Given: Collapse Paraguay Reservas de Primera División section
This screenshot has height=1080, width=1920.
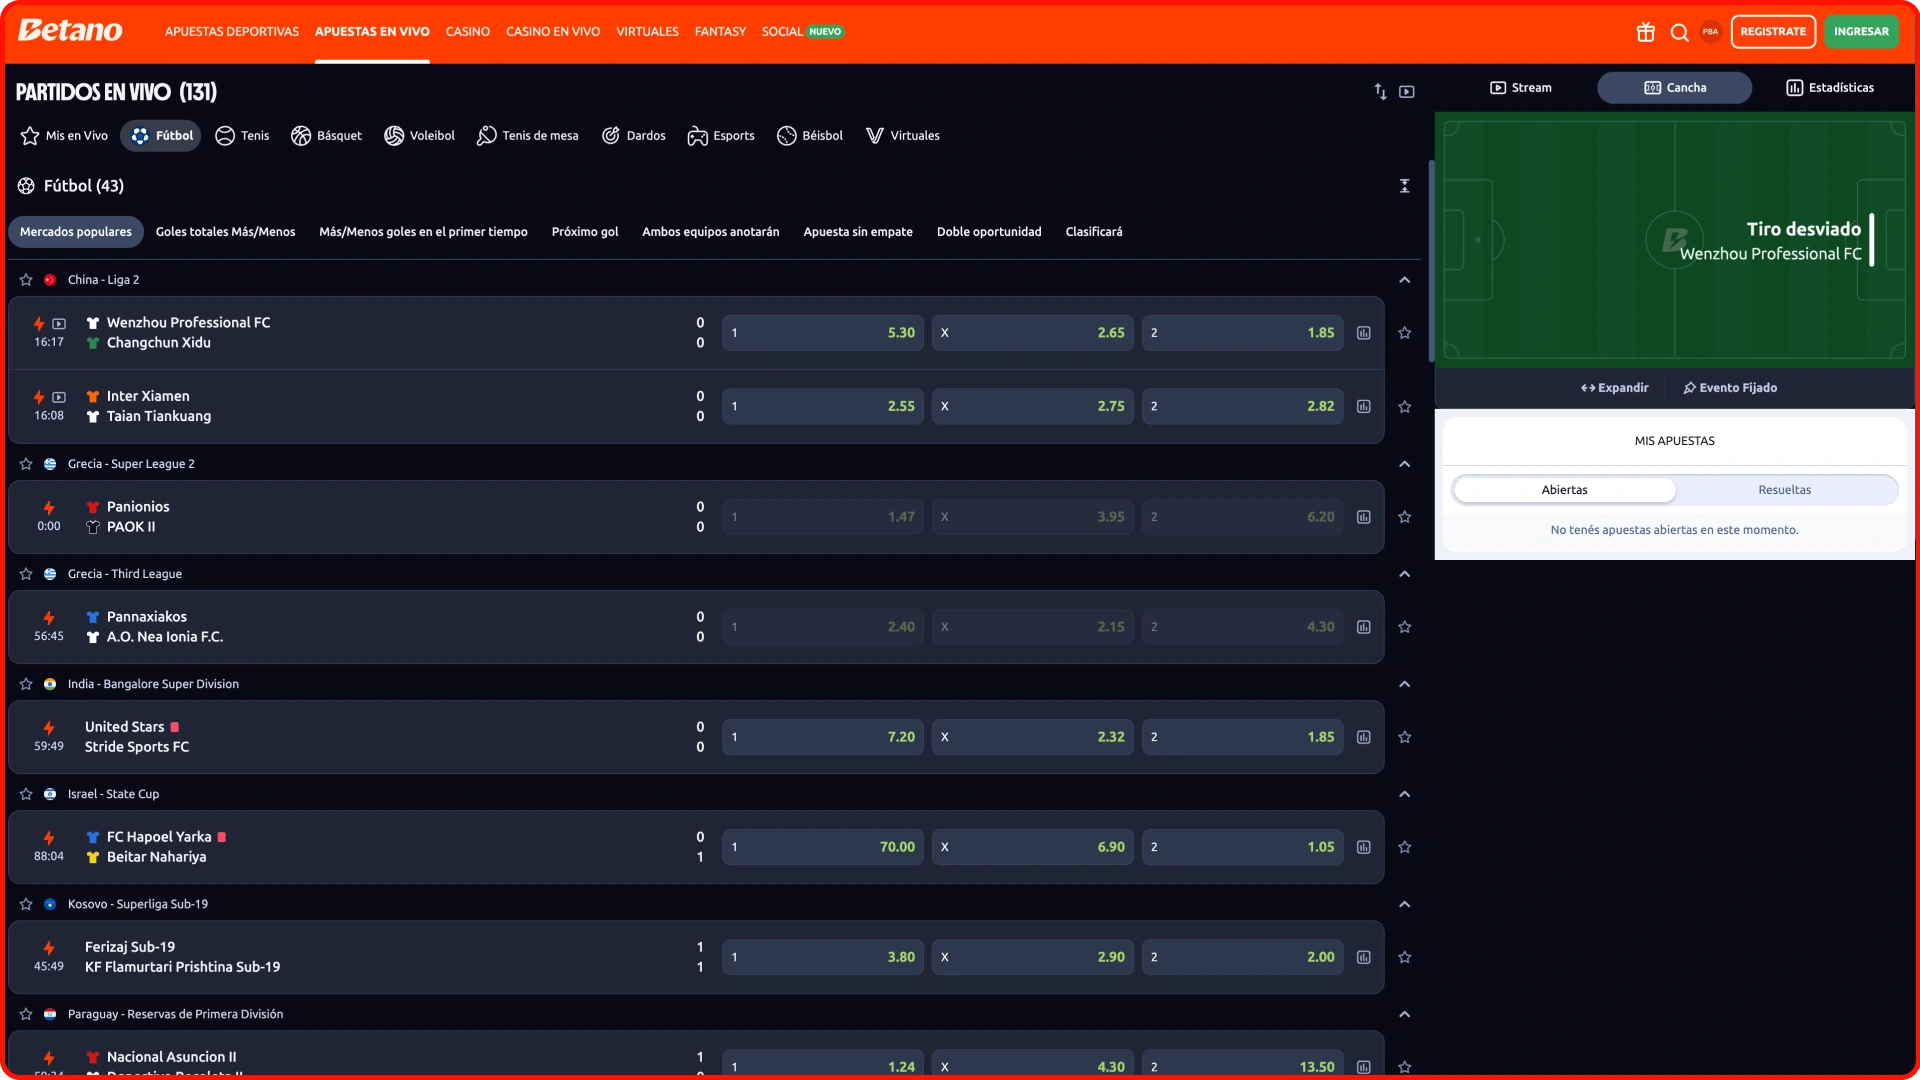Looking at the screenshot, I should point(1404,1014).
